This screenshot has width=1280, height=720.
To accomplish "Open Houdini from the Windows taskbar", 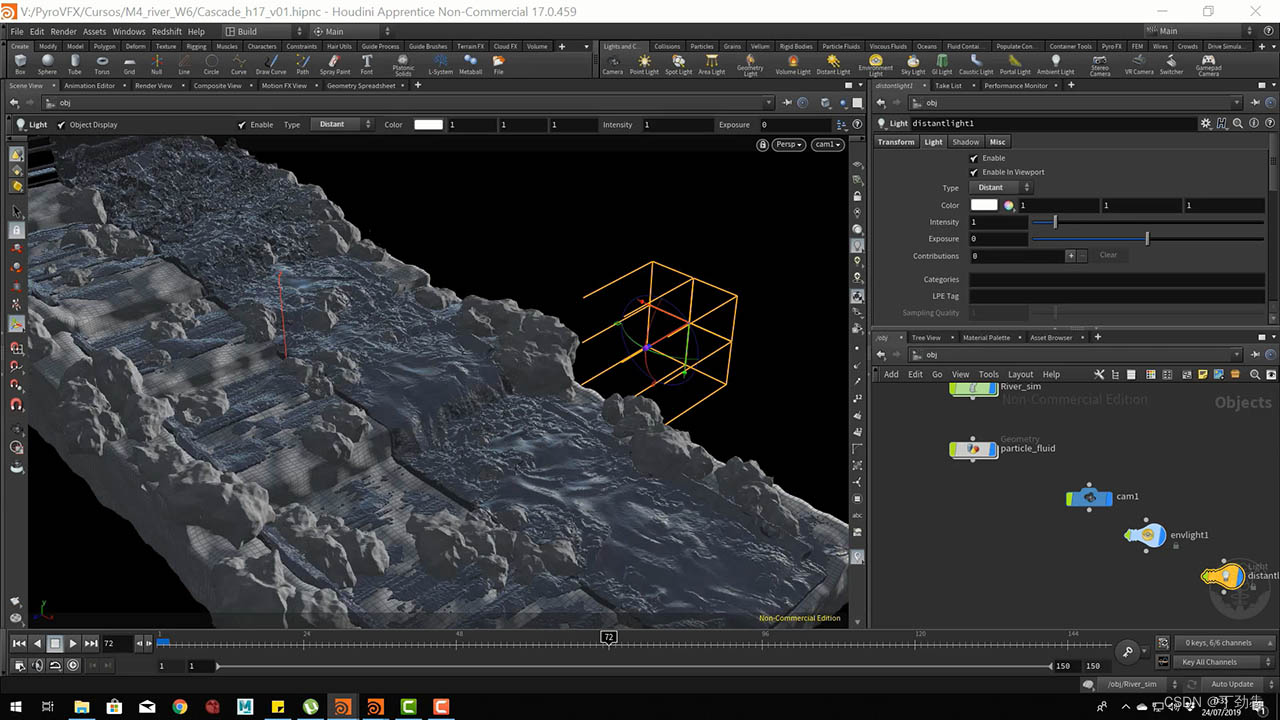I will point(342,707).
